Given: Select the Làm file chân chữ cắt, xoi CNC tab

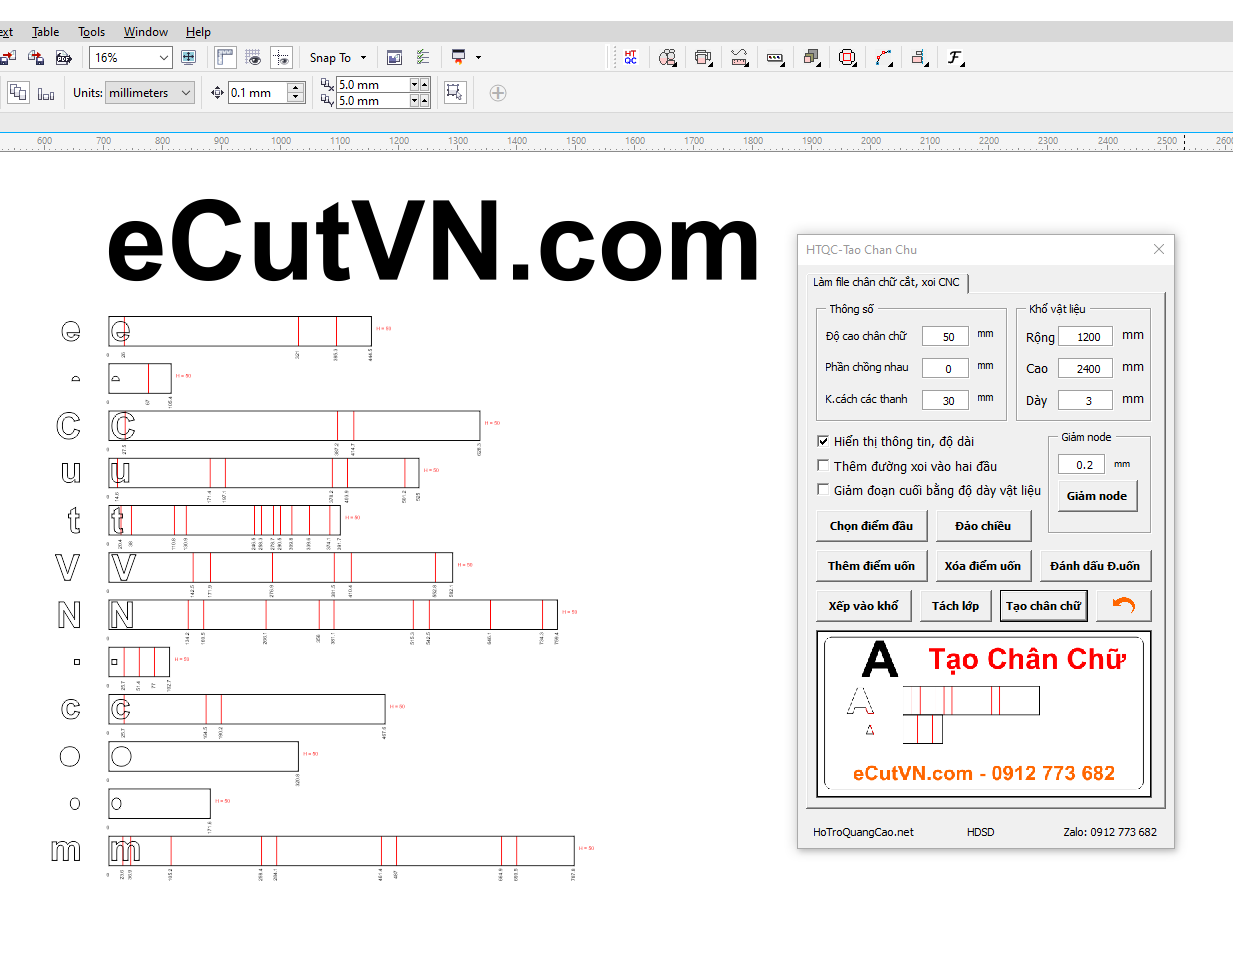Looking at the screenshot, I should click(x=886, y=282).
